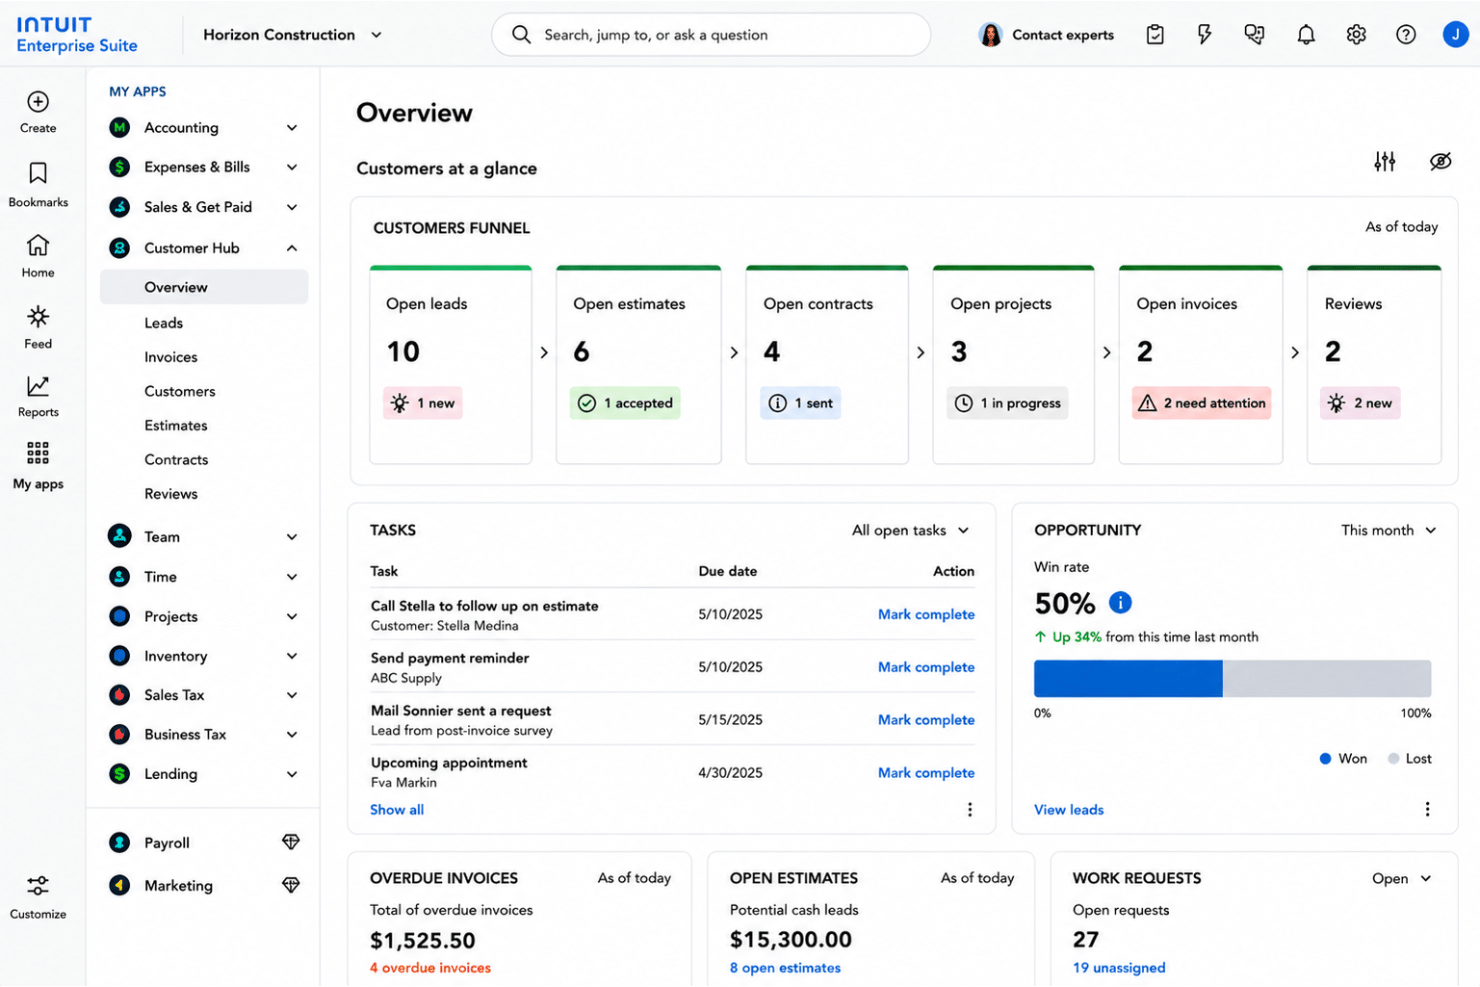Open the Horizon Construction company dropdown

click(292, 35)
